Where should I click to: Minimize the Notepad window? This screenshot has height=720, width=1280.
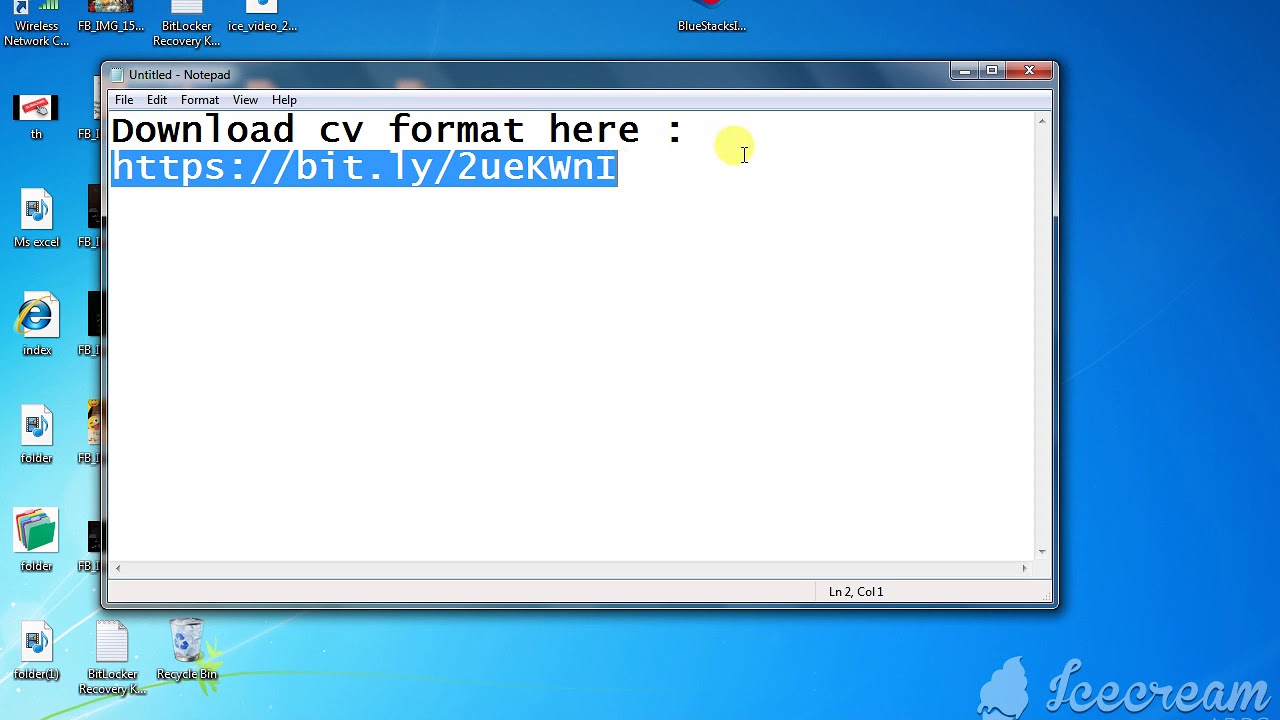coord(964,71)
